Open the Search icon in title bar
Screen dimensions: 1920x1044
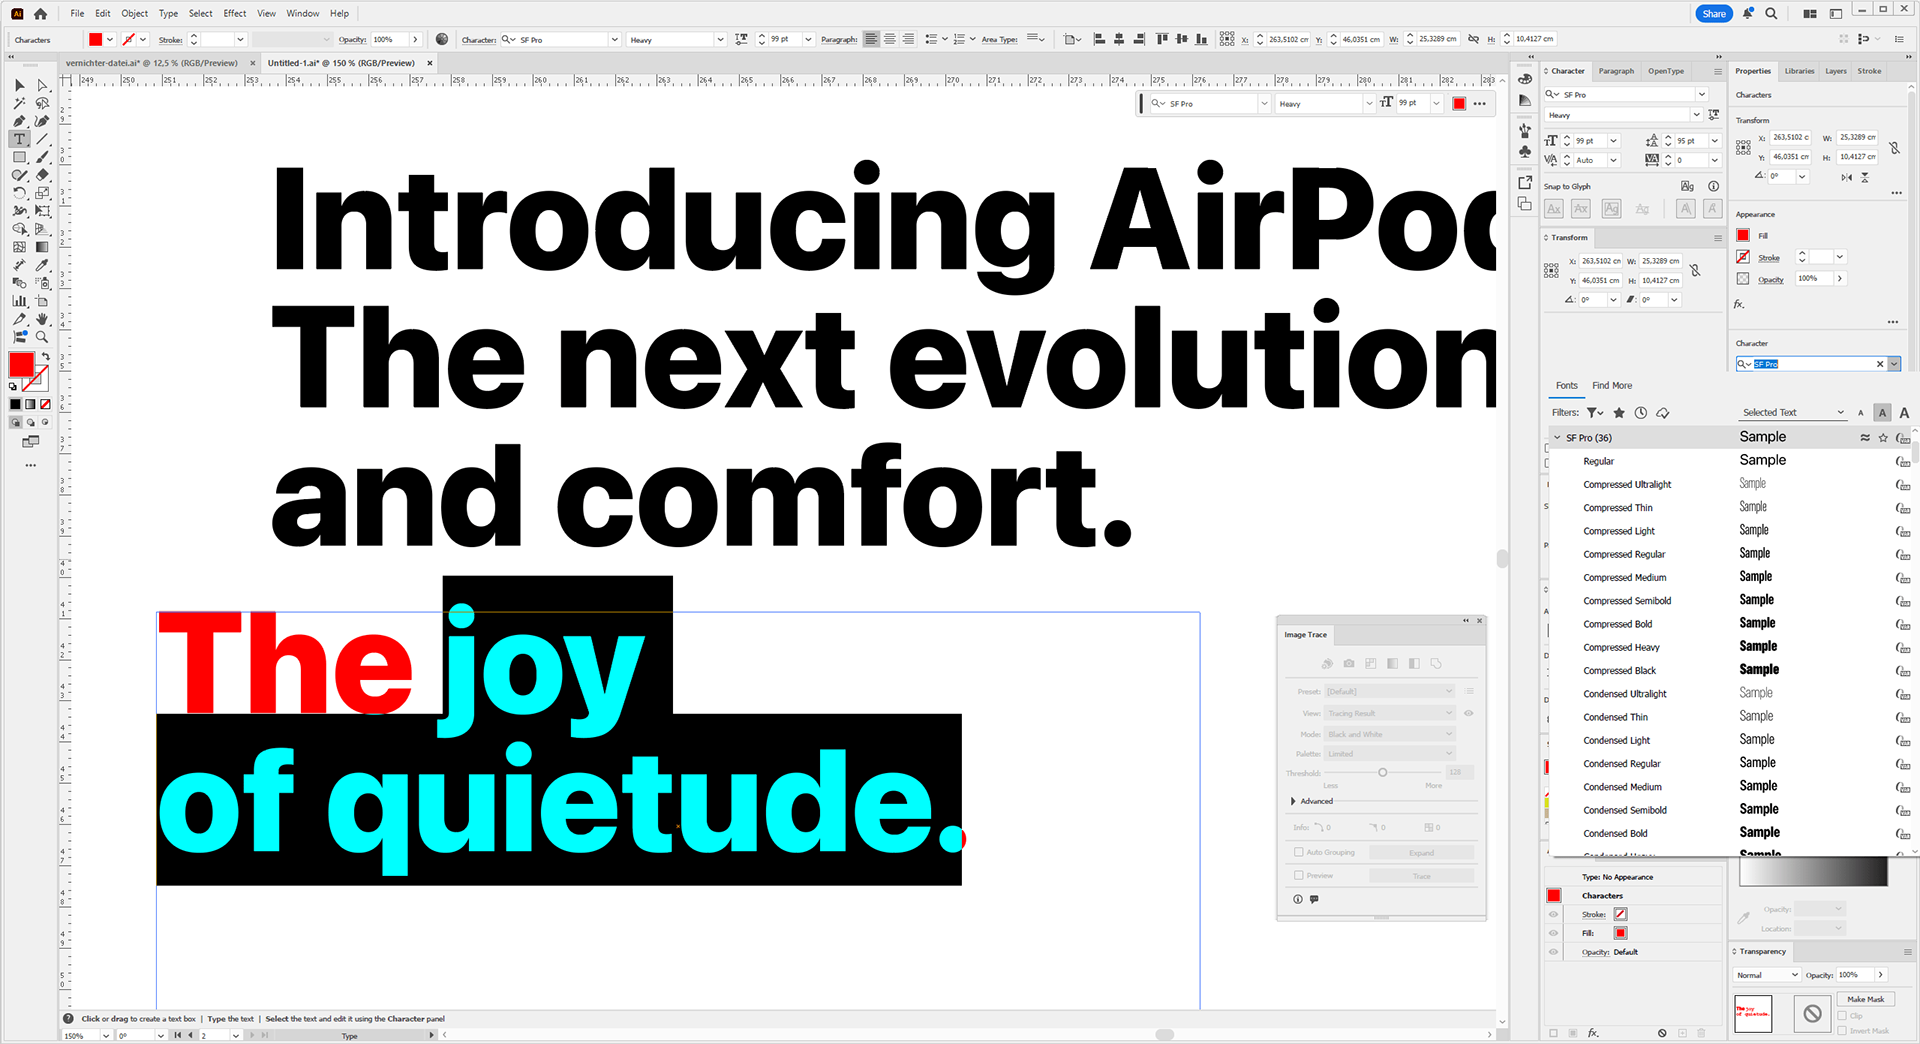1771,13
